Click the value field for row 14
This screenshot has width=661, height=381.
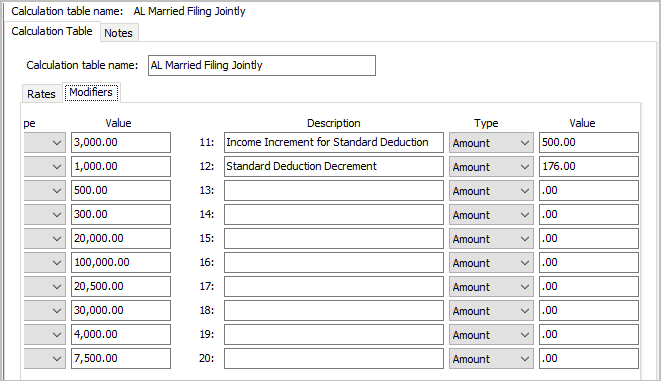click(x=589, y=215)
